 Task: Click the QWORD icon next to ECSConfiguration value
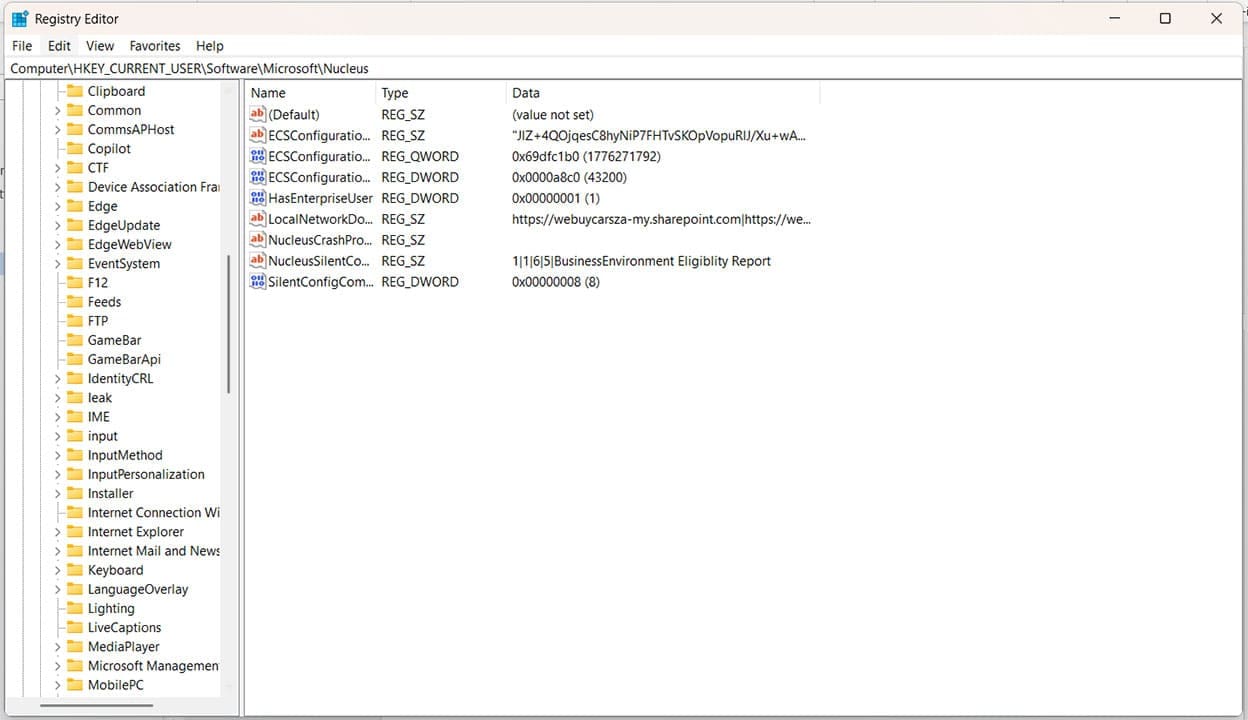tap(259, 156)
